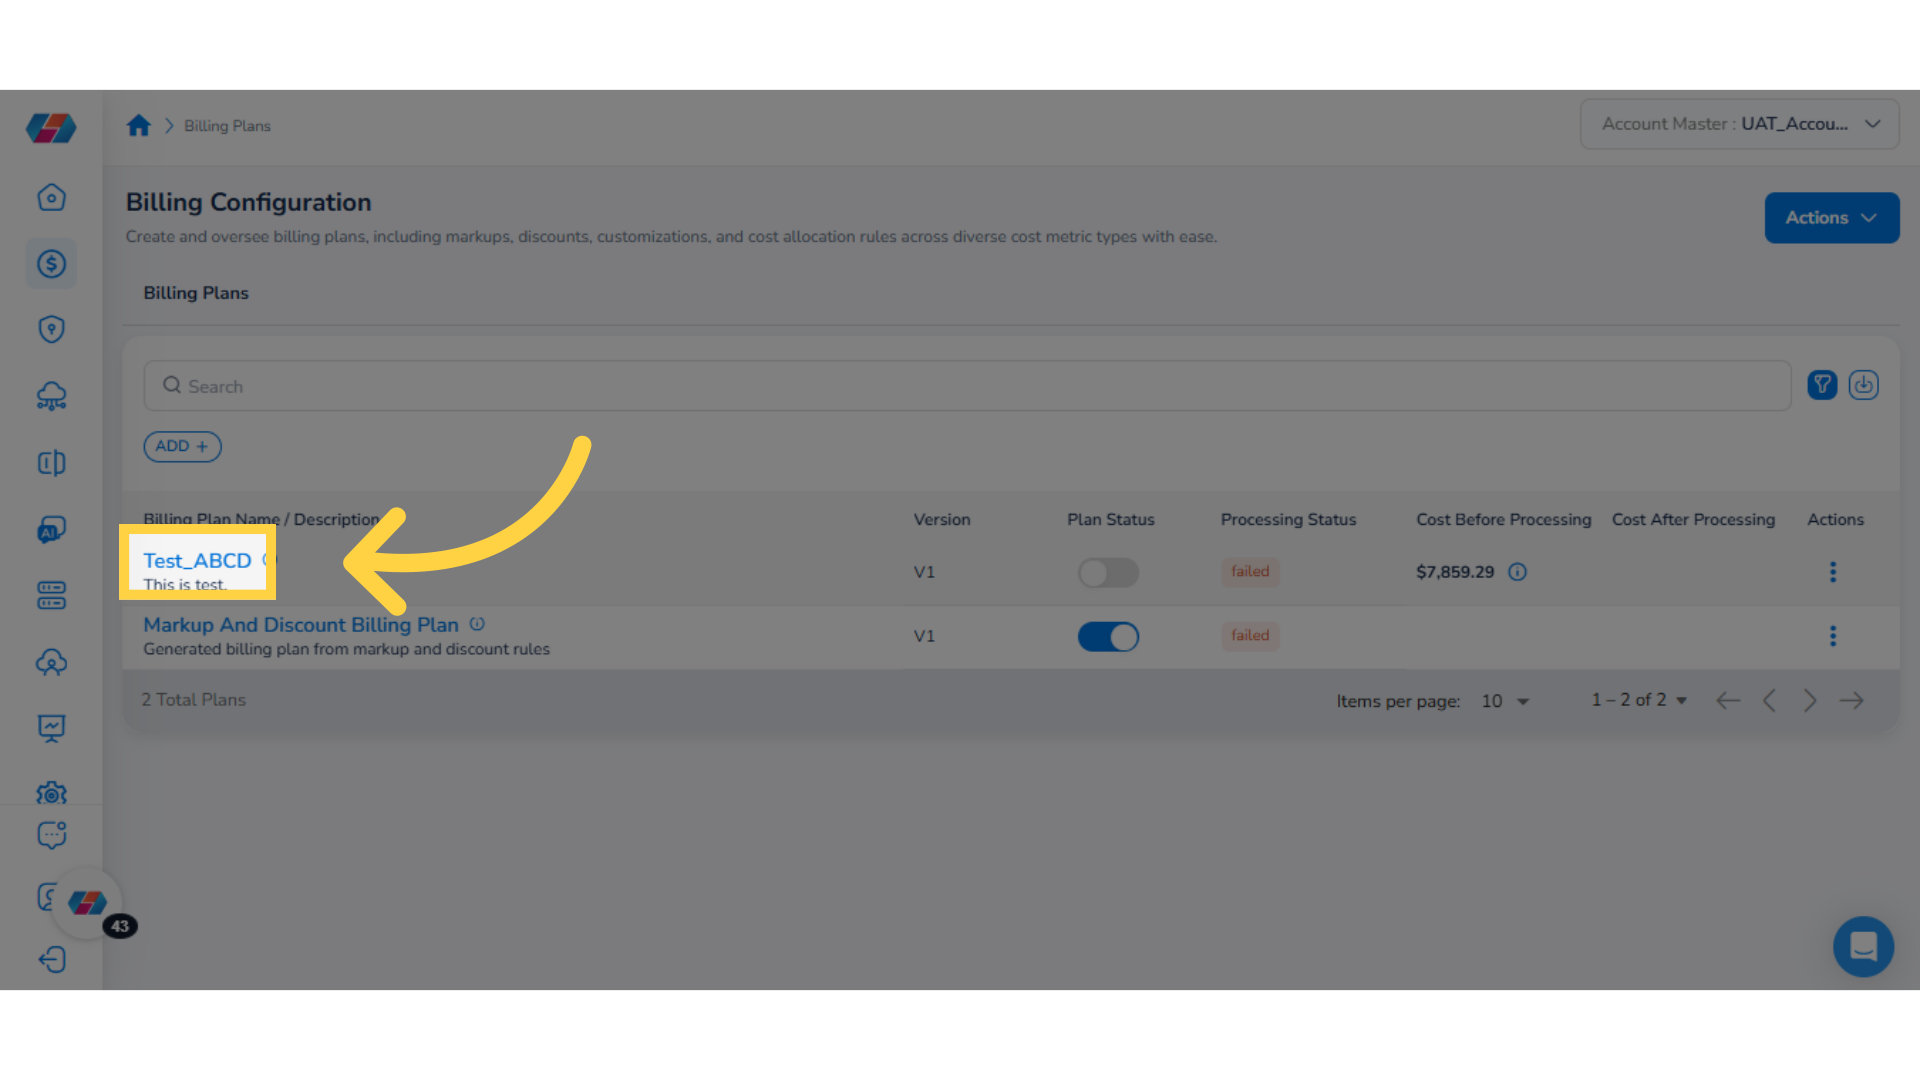
Task: Click Cost Before Processing column header
Action: [x=1503, y=520]
